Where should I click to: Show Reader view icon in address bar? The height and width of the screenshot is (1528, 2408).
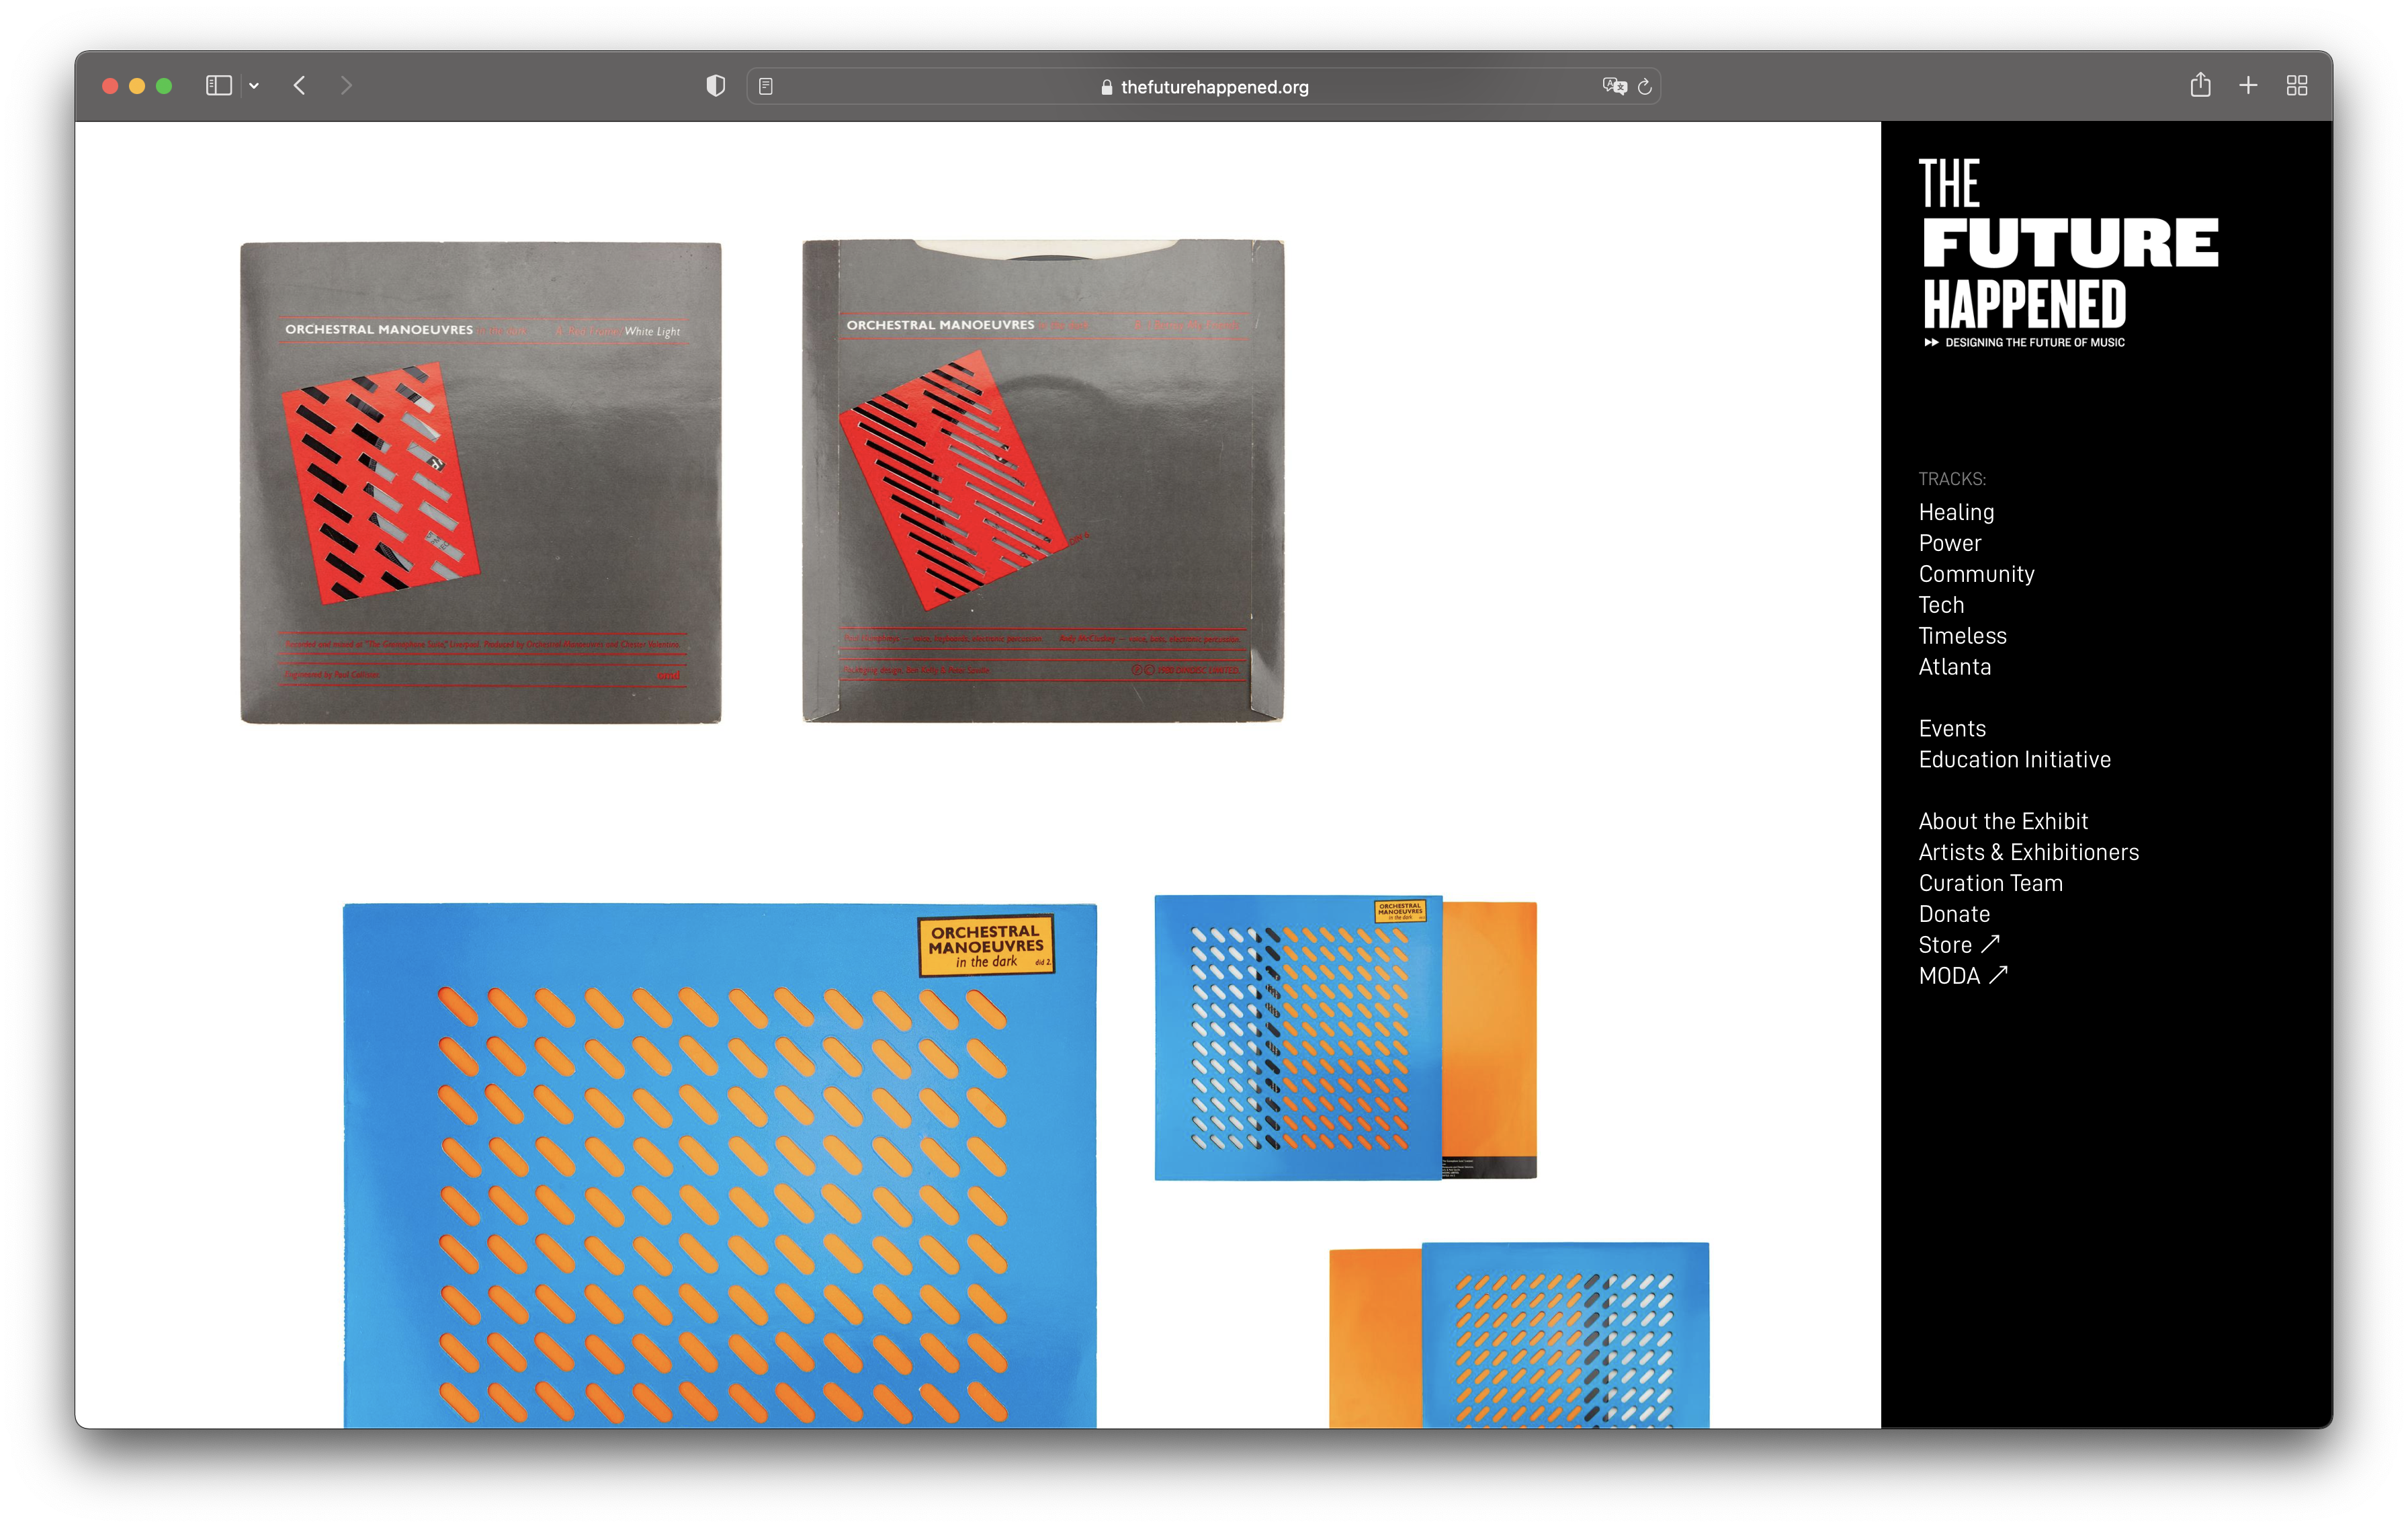coord(766,87)
